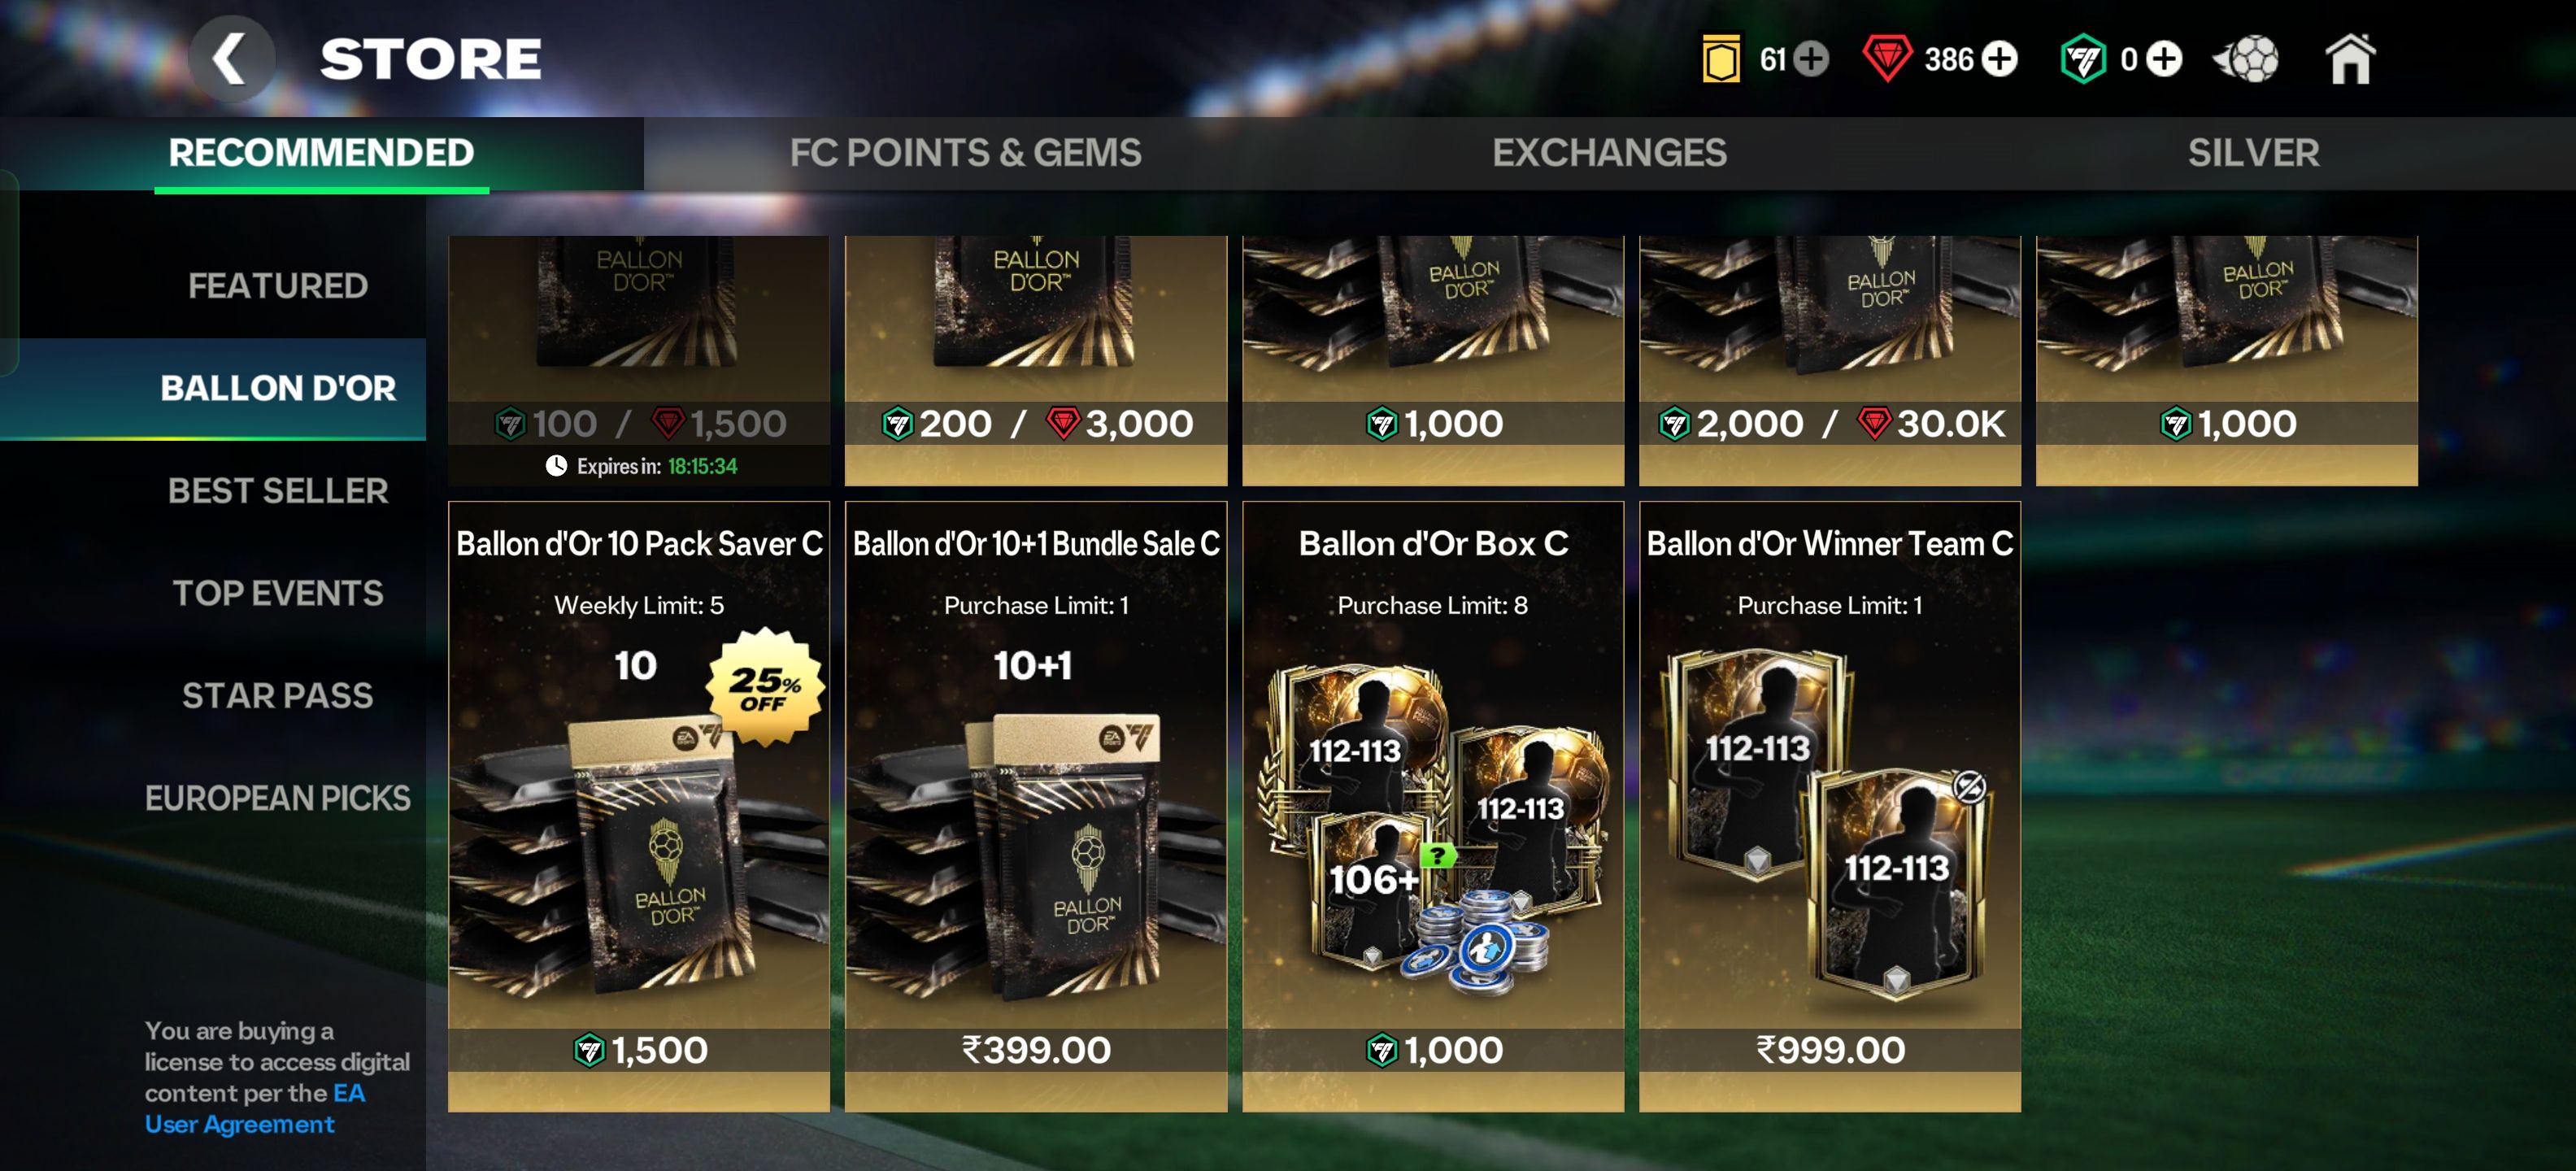The height and width of the screenshot is (1171, 2576).
Task: Switch to the Silver tab
Action: point(2253,153)
